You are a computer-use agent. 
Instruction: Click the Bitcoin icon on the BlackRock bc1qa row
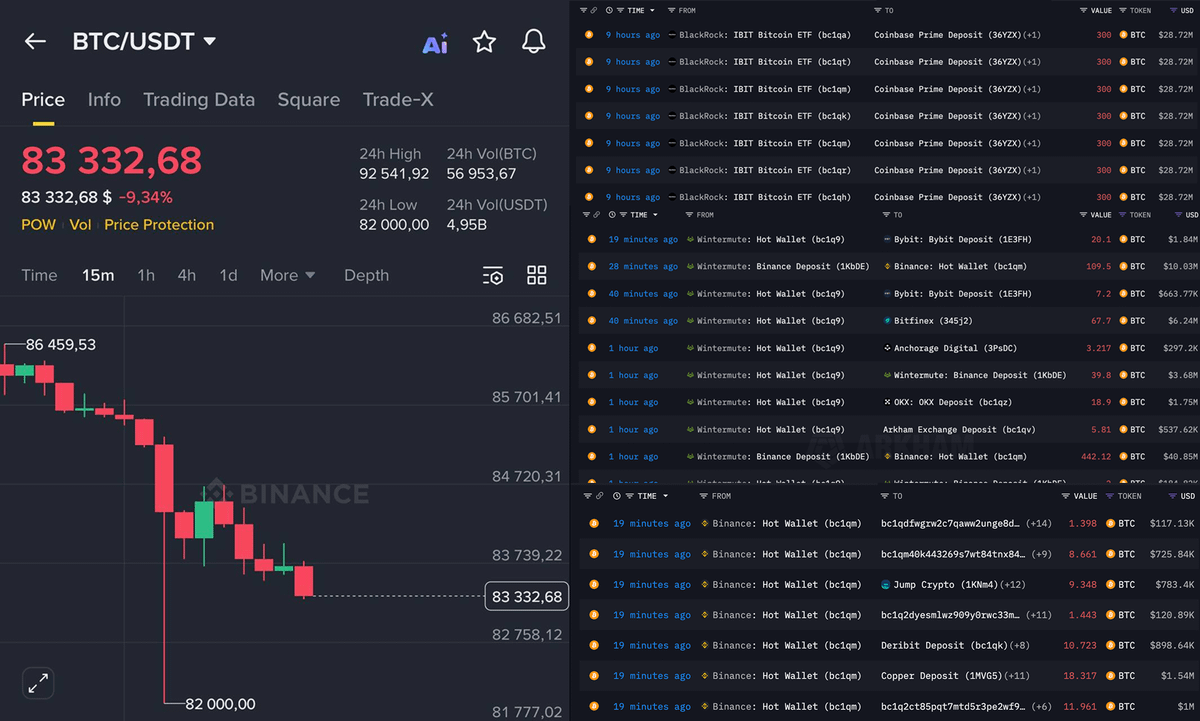(x=589, y=34)
